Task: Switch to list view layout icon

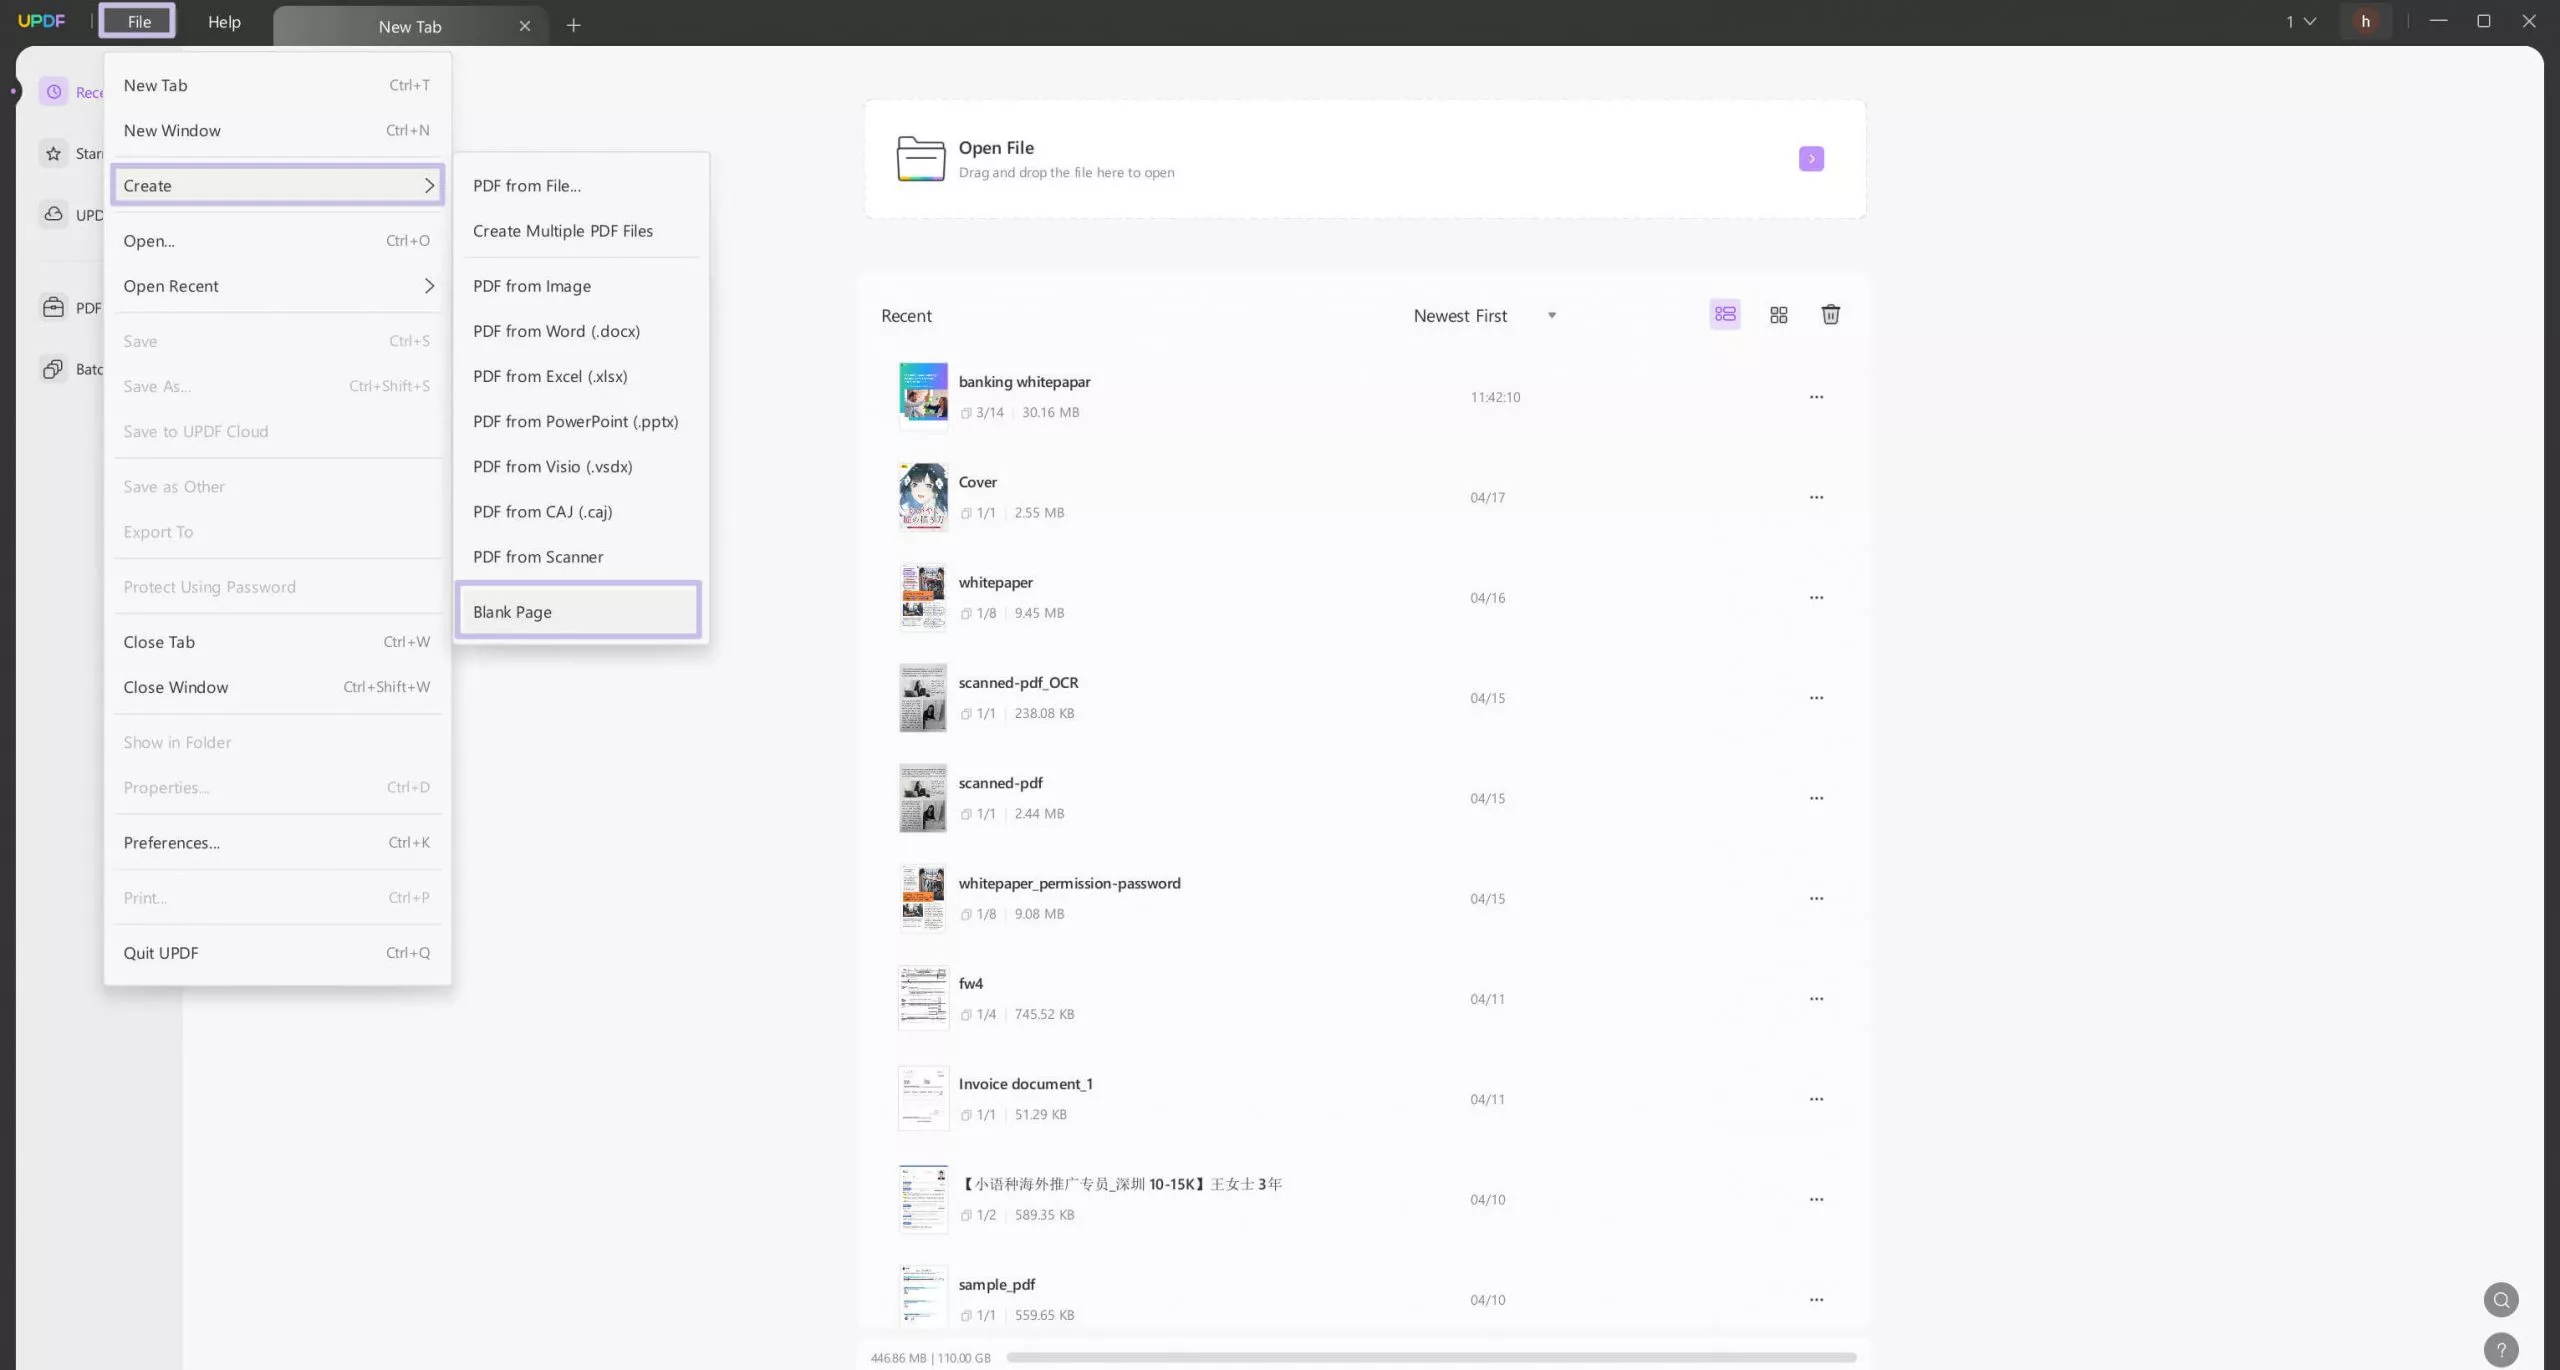Action: [1724, 315]
